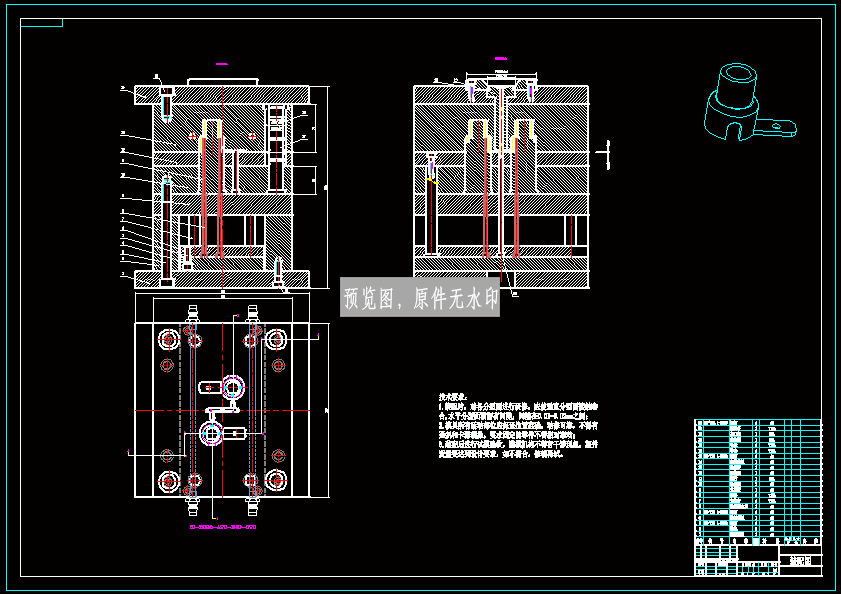Select the magenta label under the plan view
The image size is (841, 594).
point(223,527)
